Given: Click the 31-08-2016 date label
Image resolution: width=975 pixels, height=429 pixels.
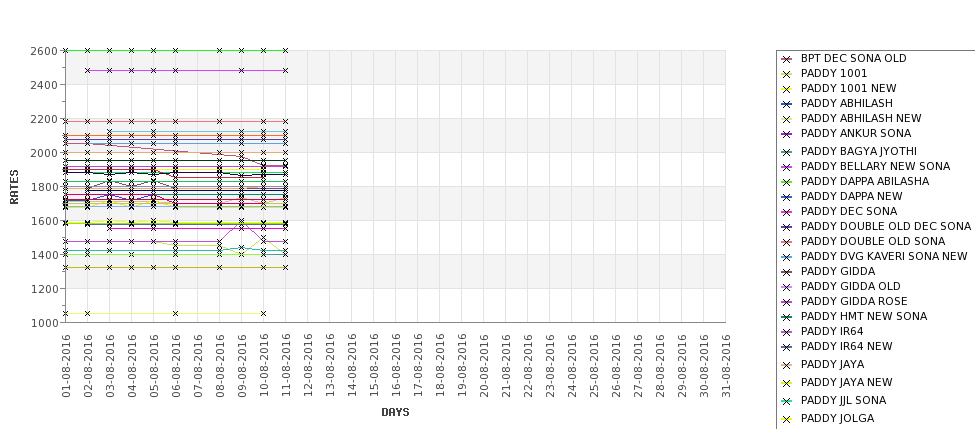Looking at the screenshot, I should coord(725,366).
